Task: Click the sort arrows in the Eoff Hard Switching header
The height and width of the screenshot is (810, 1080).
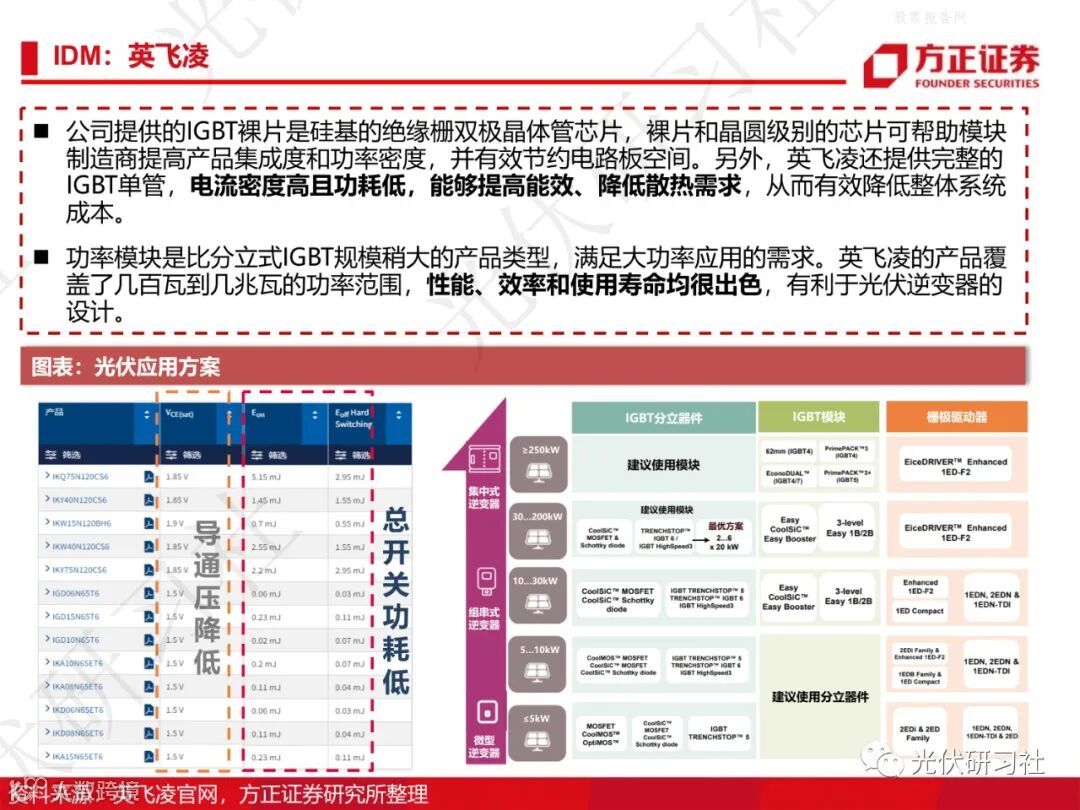Action: (399, 415)
